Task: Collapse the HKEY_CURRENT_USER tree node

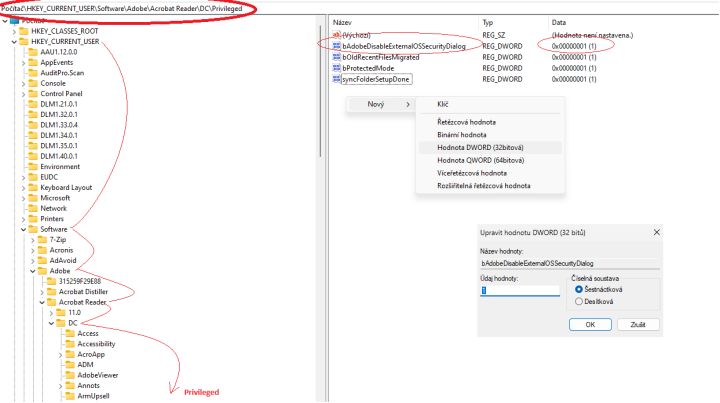Action: pos(14,42)
